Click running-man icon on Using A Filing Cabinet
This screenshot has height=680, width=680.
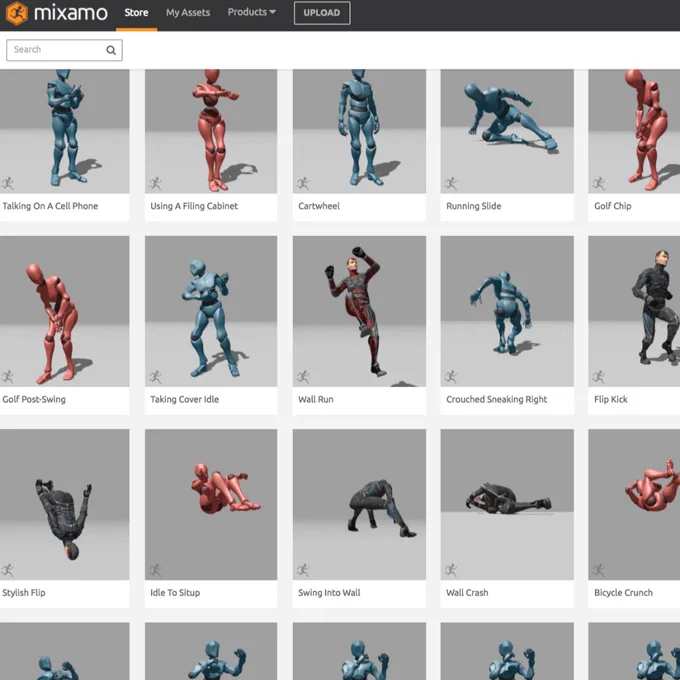pos(155,183)
